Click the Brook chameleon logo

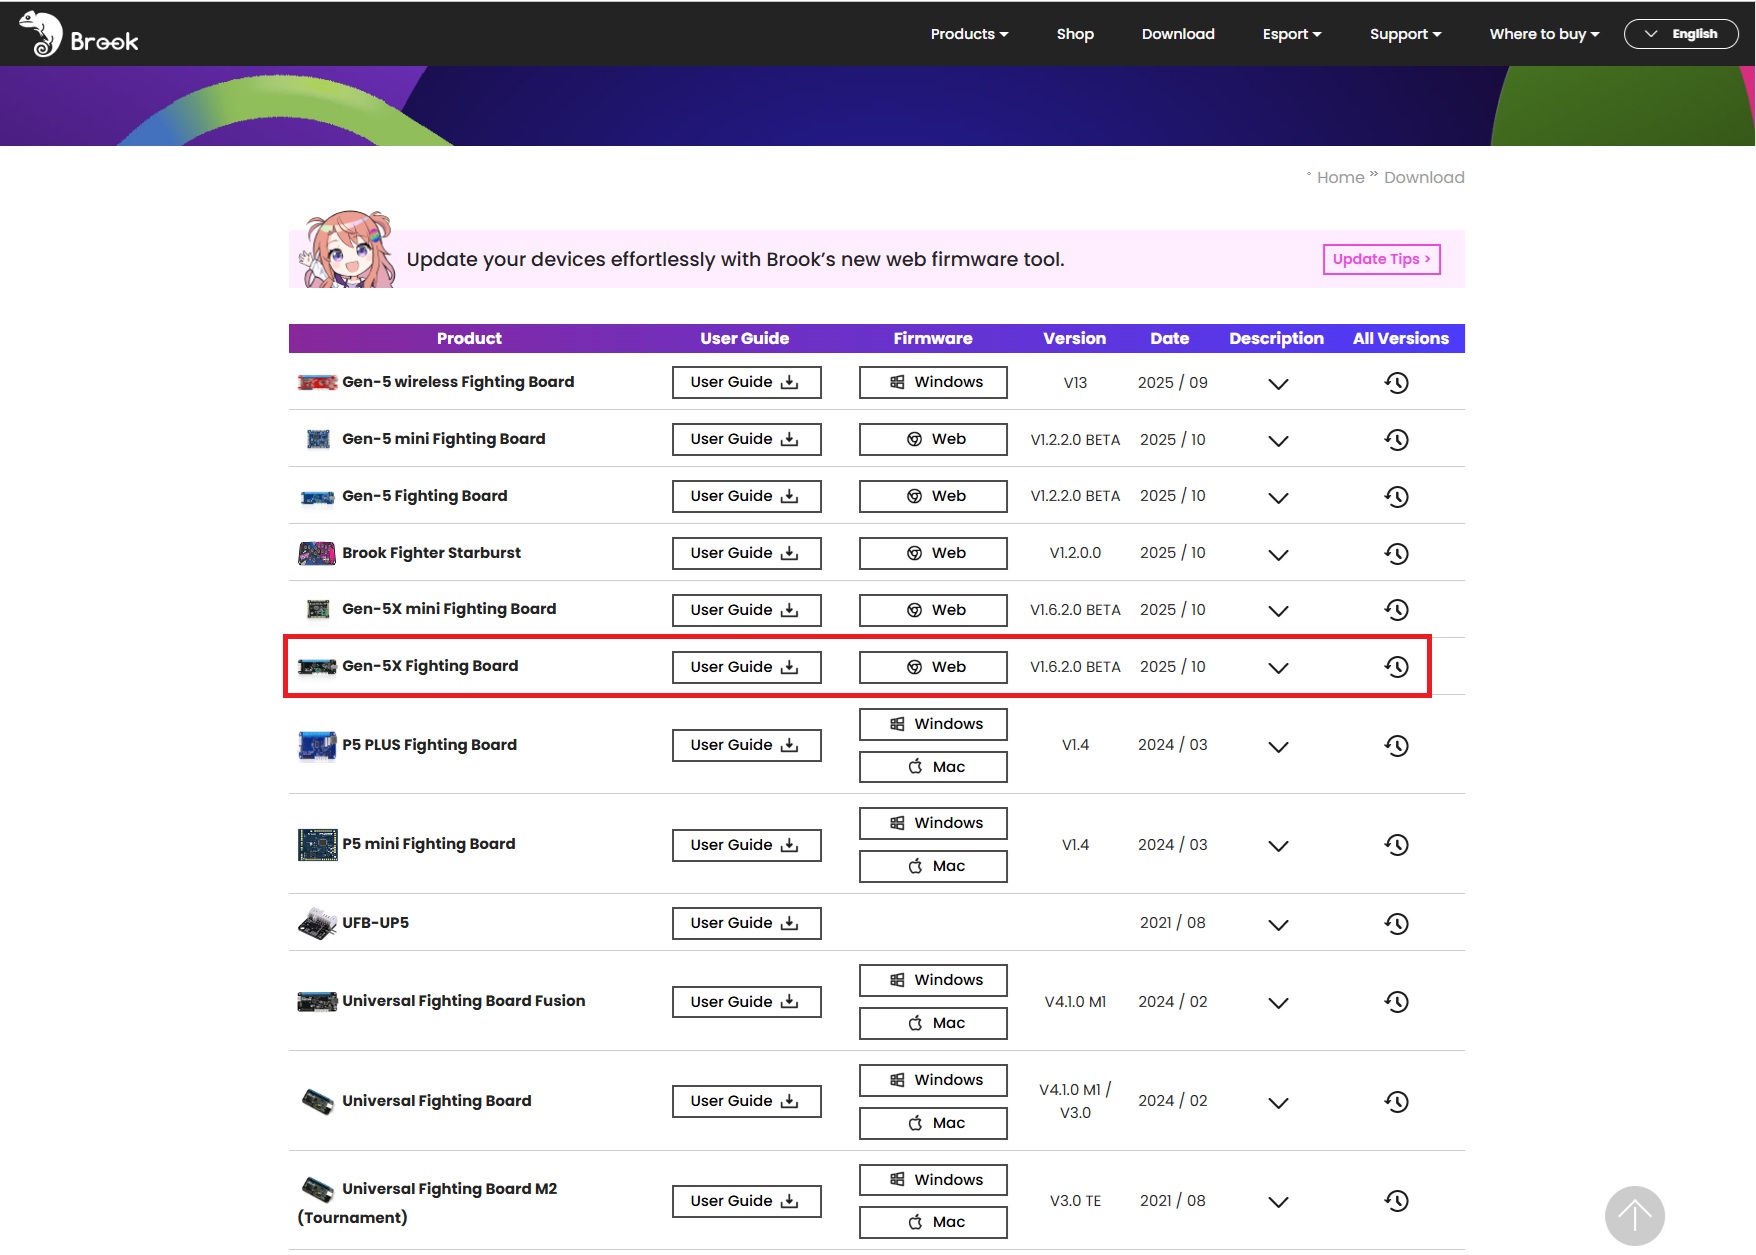[78, 34]
